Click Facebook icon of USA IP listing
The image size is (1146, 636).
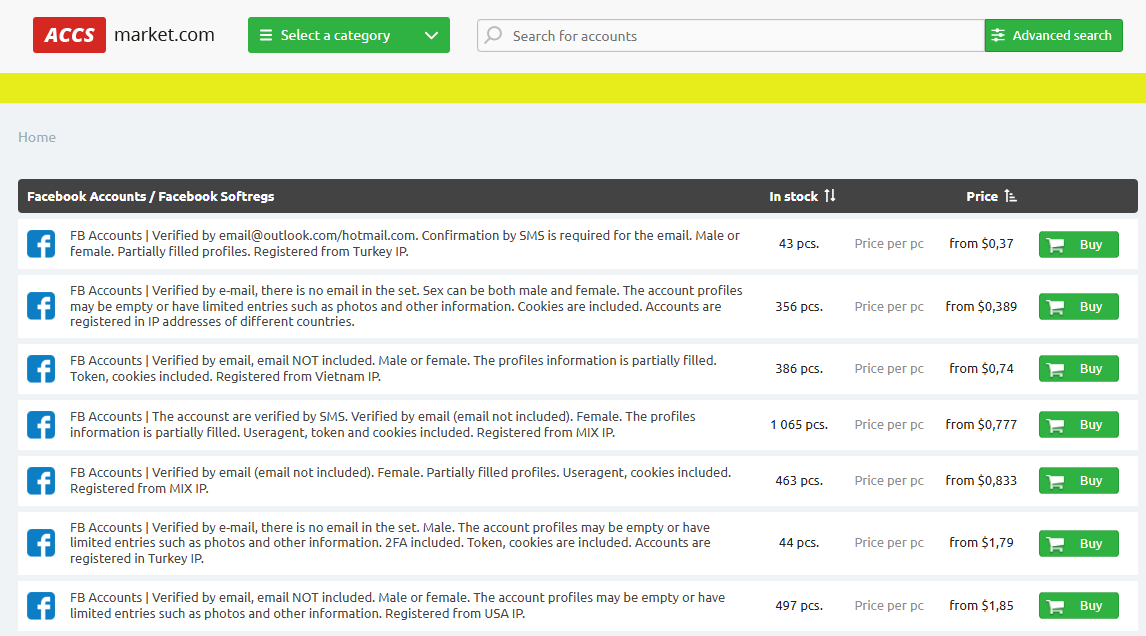coord(41,605)
